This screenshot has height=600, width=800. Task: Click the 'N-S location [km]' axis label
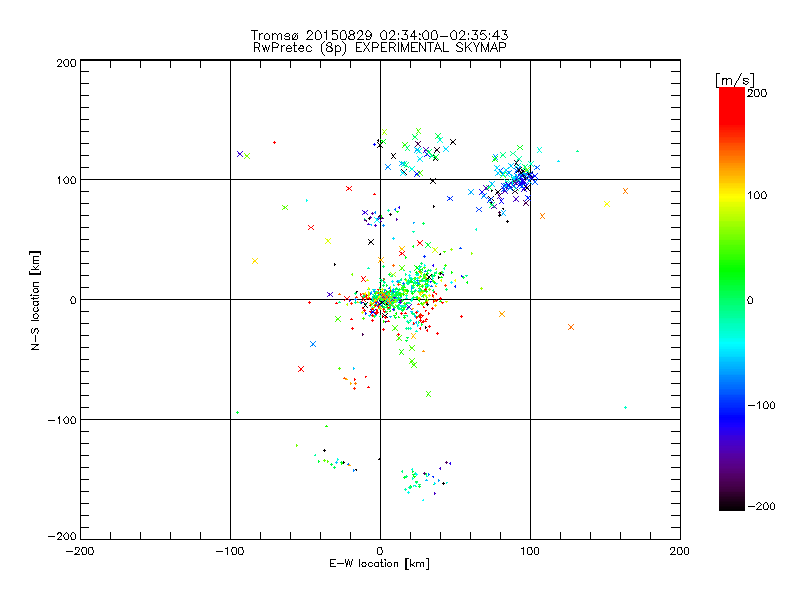[35, 300]
